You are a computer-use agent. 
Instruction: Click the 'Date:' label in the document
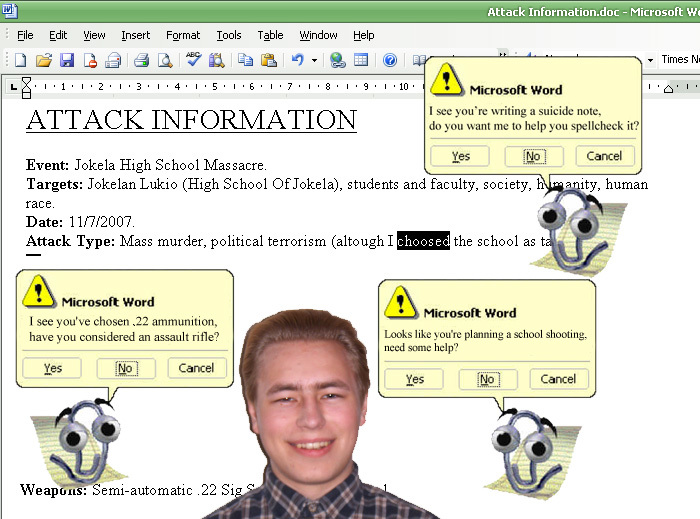pos(45,222)
